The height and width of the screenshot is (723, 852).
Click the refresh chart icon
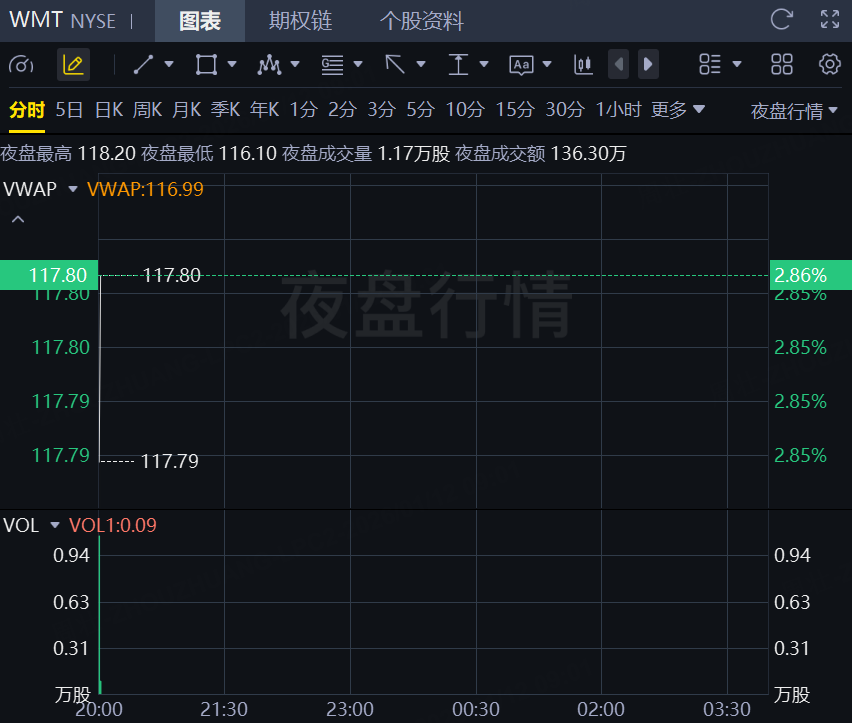point(782,20)
